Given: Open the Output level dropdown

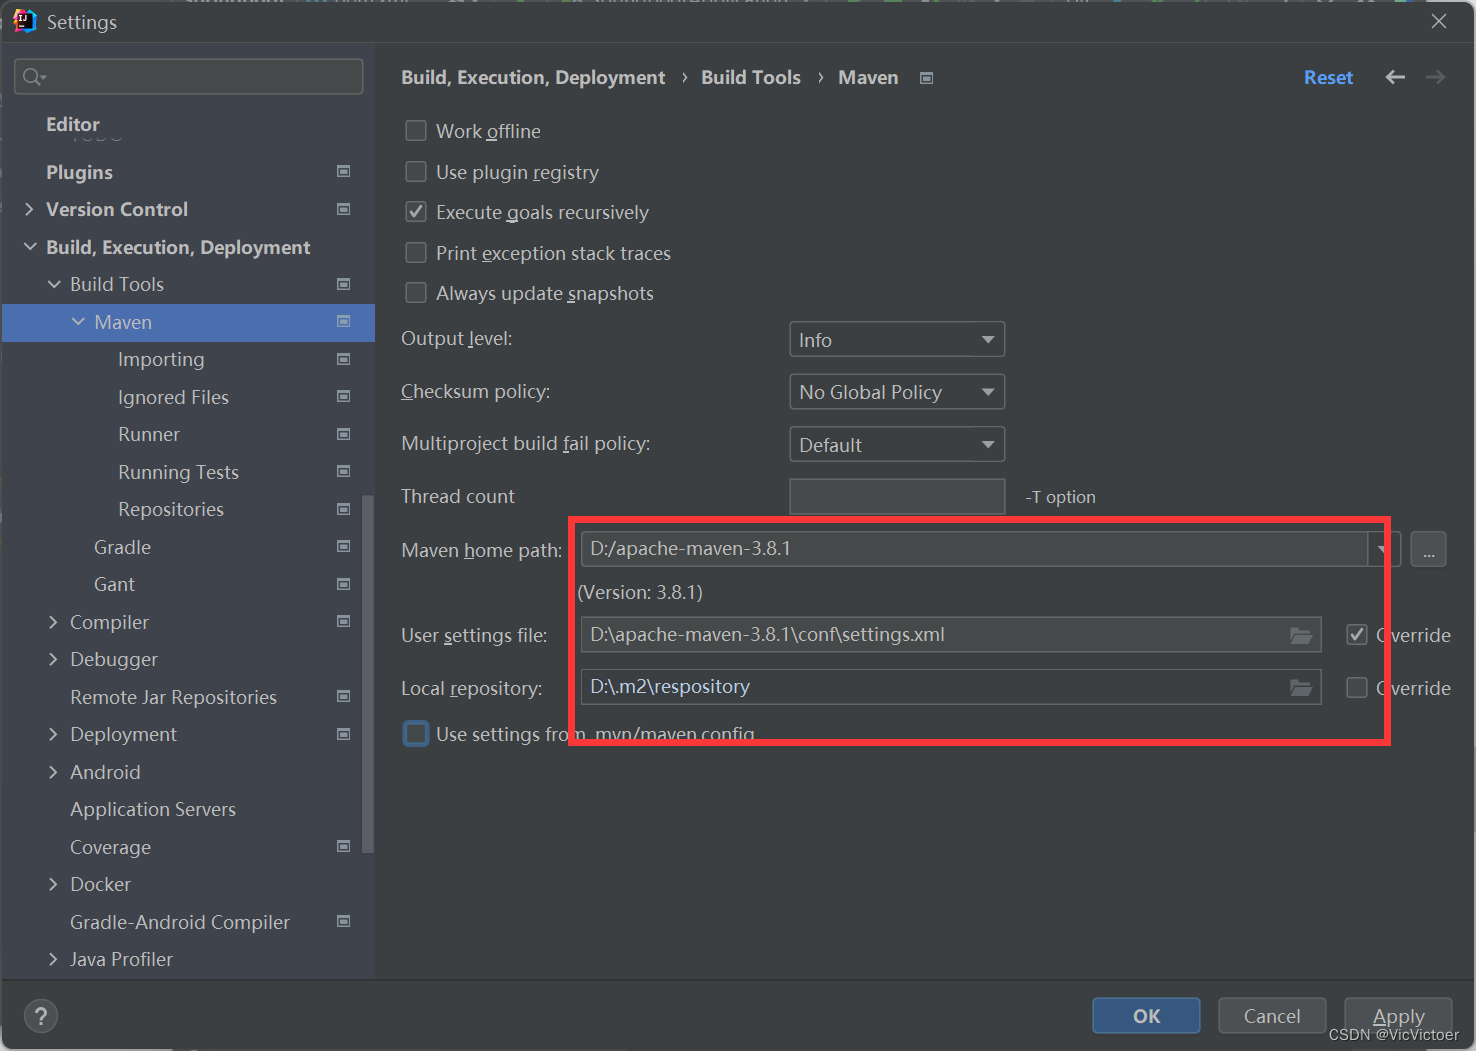Looking at the screenshot, I should pos(897,340).
